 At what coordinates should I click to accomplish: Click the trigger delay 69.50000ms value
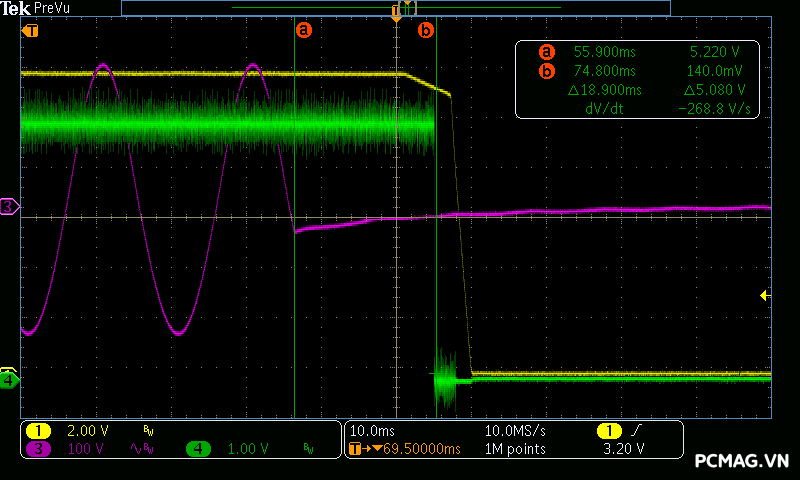(x=422, y=449)
